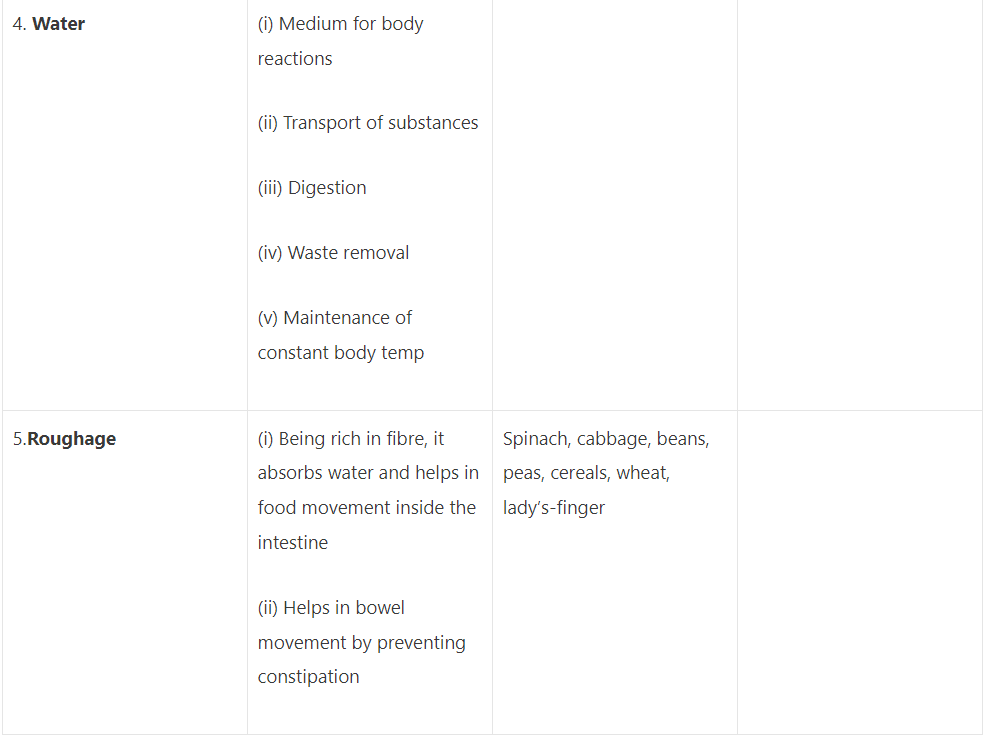Screen dimensions: 986x740
Task: Click the word "intestine" in Roughage row
Action: (x=292, y=543)
